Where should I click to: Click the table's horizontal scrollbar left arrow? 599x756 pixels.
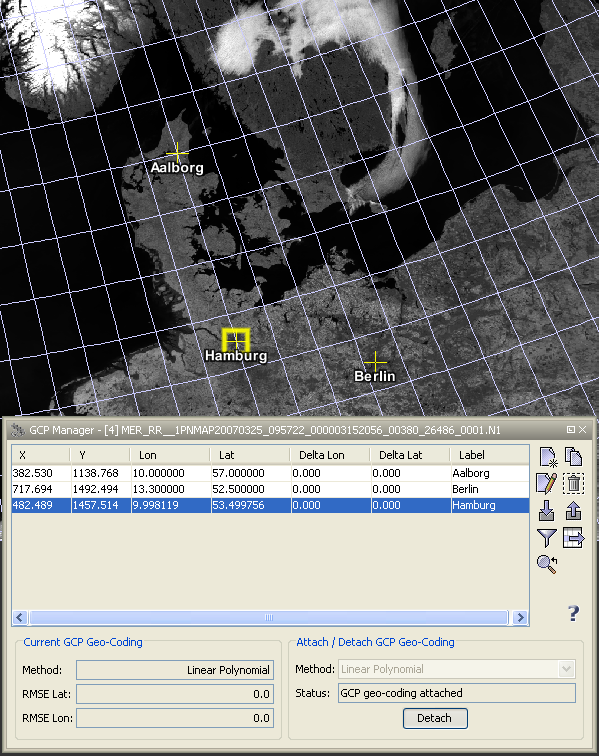(20, 618)
